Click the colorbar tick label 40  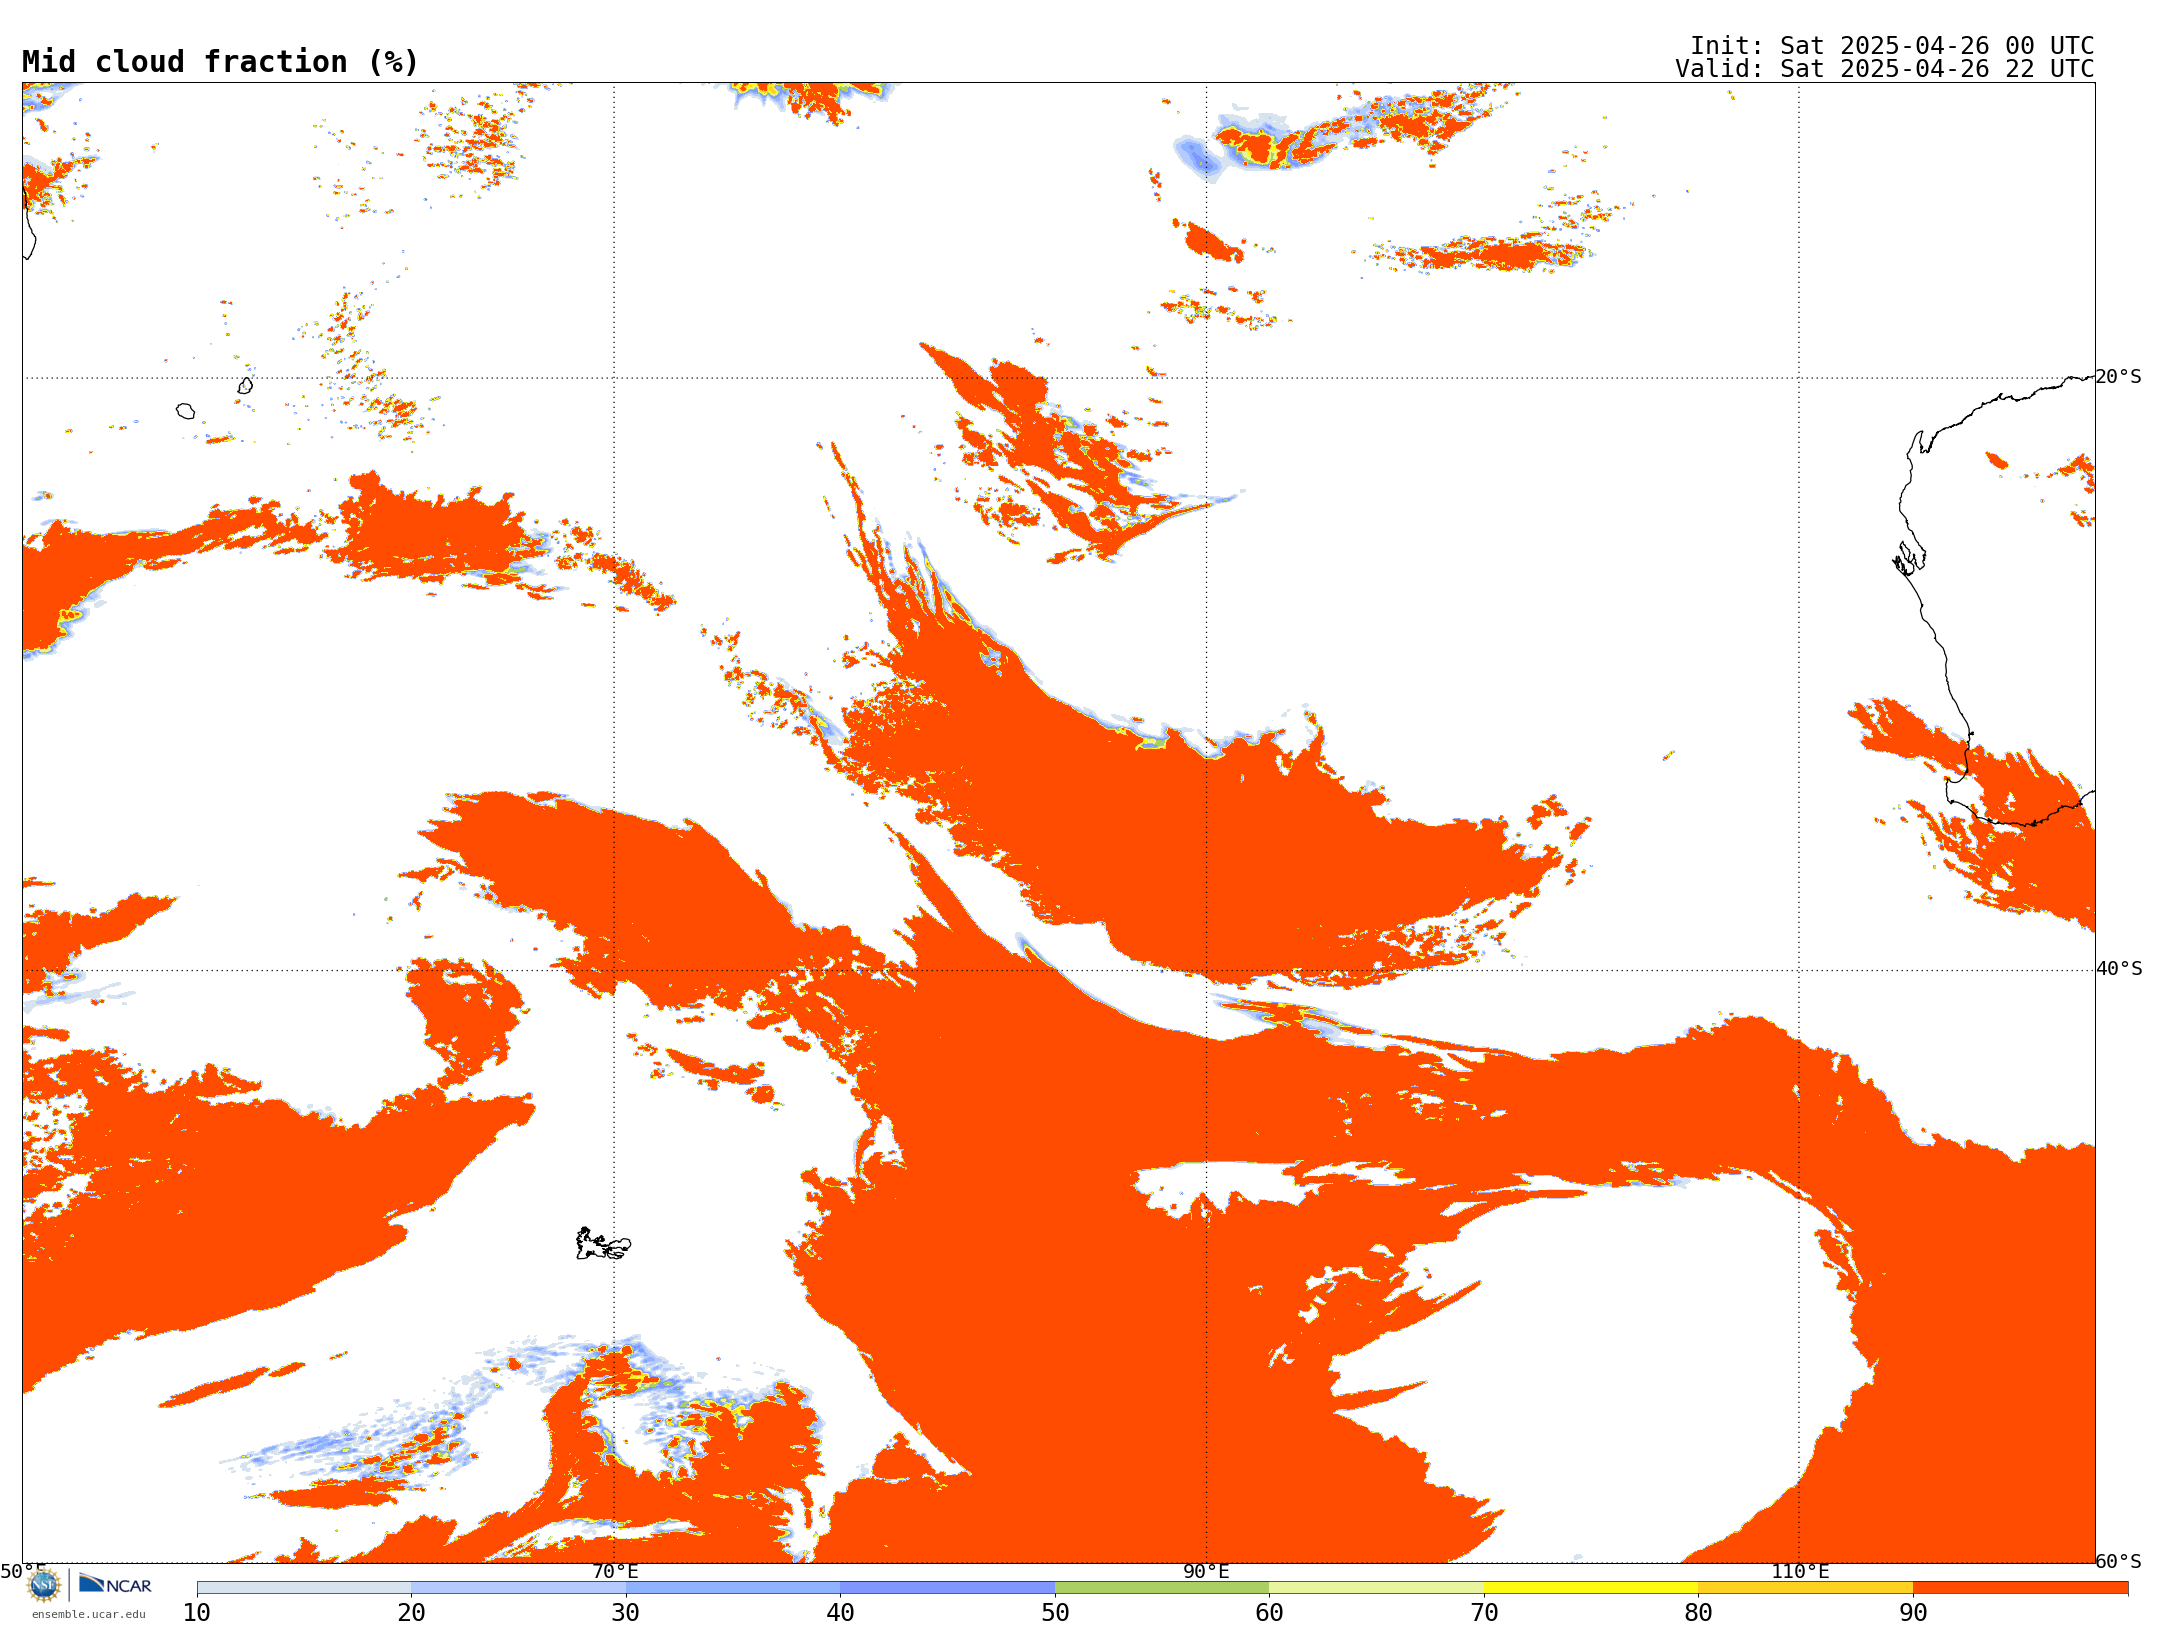coord(841,1613)
